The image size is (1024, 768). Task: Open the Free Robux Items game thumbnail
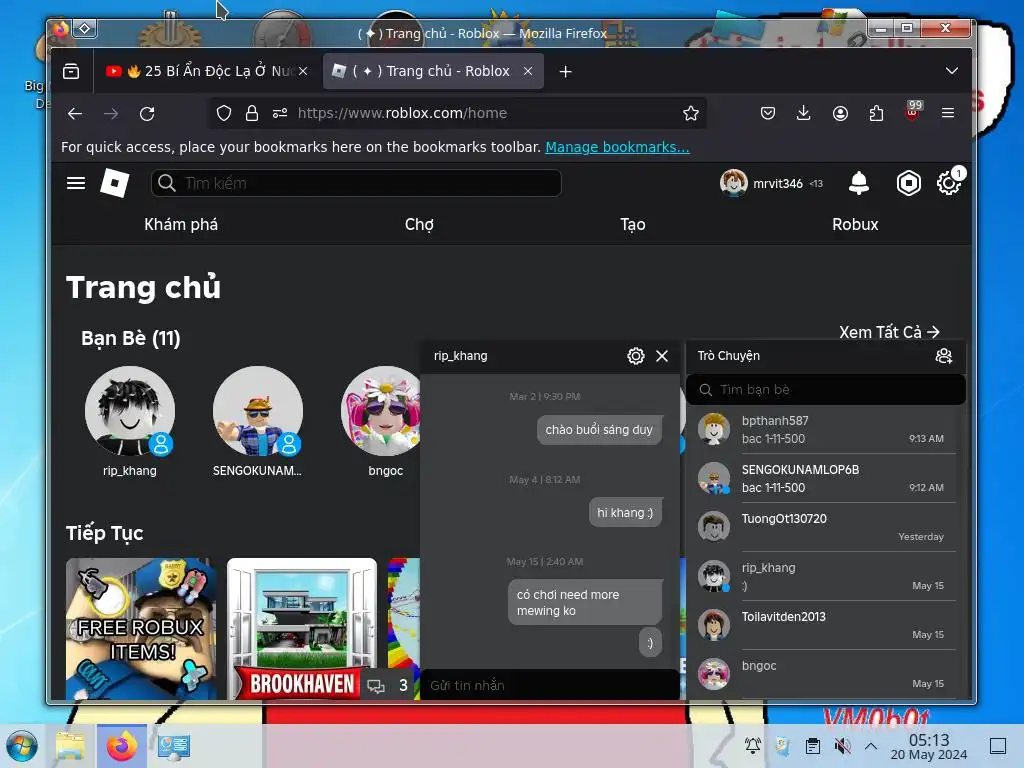(x=140, y=628)
